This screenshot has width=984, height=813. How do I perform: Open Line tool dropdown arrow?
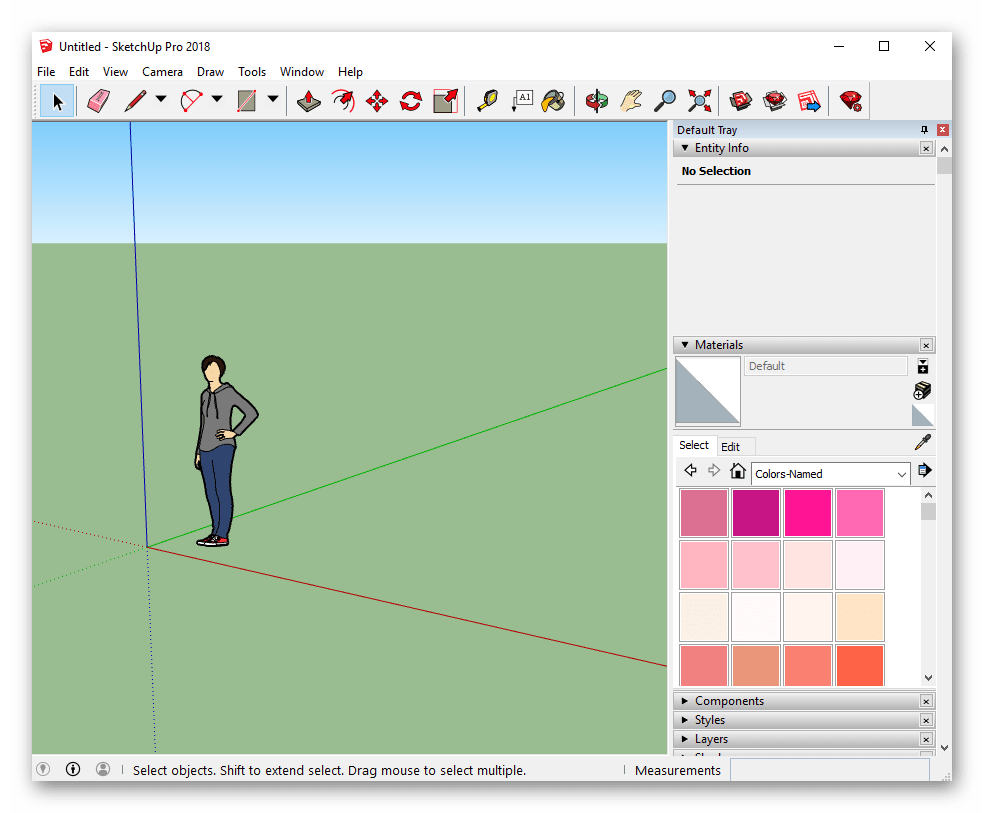coord(161,99)
